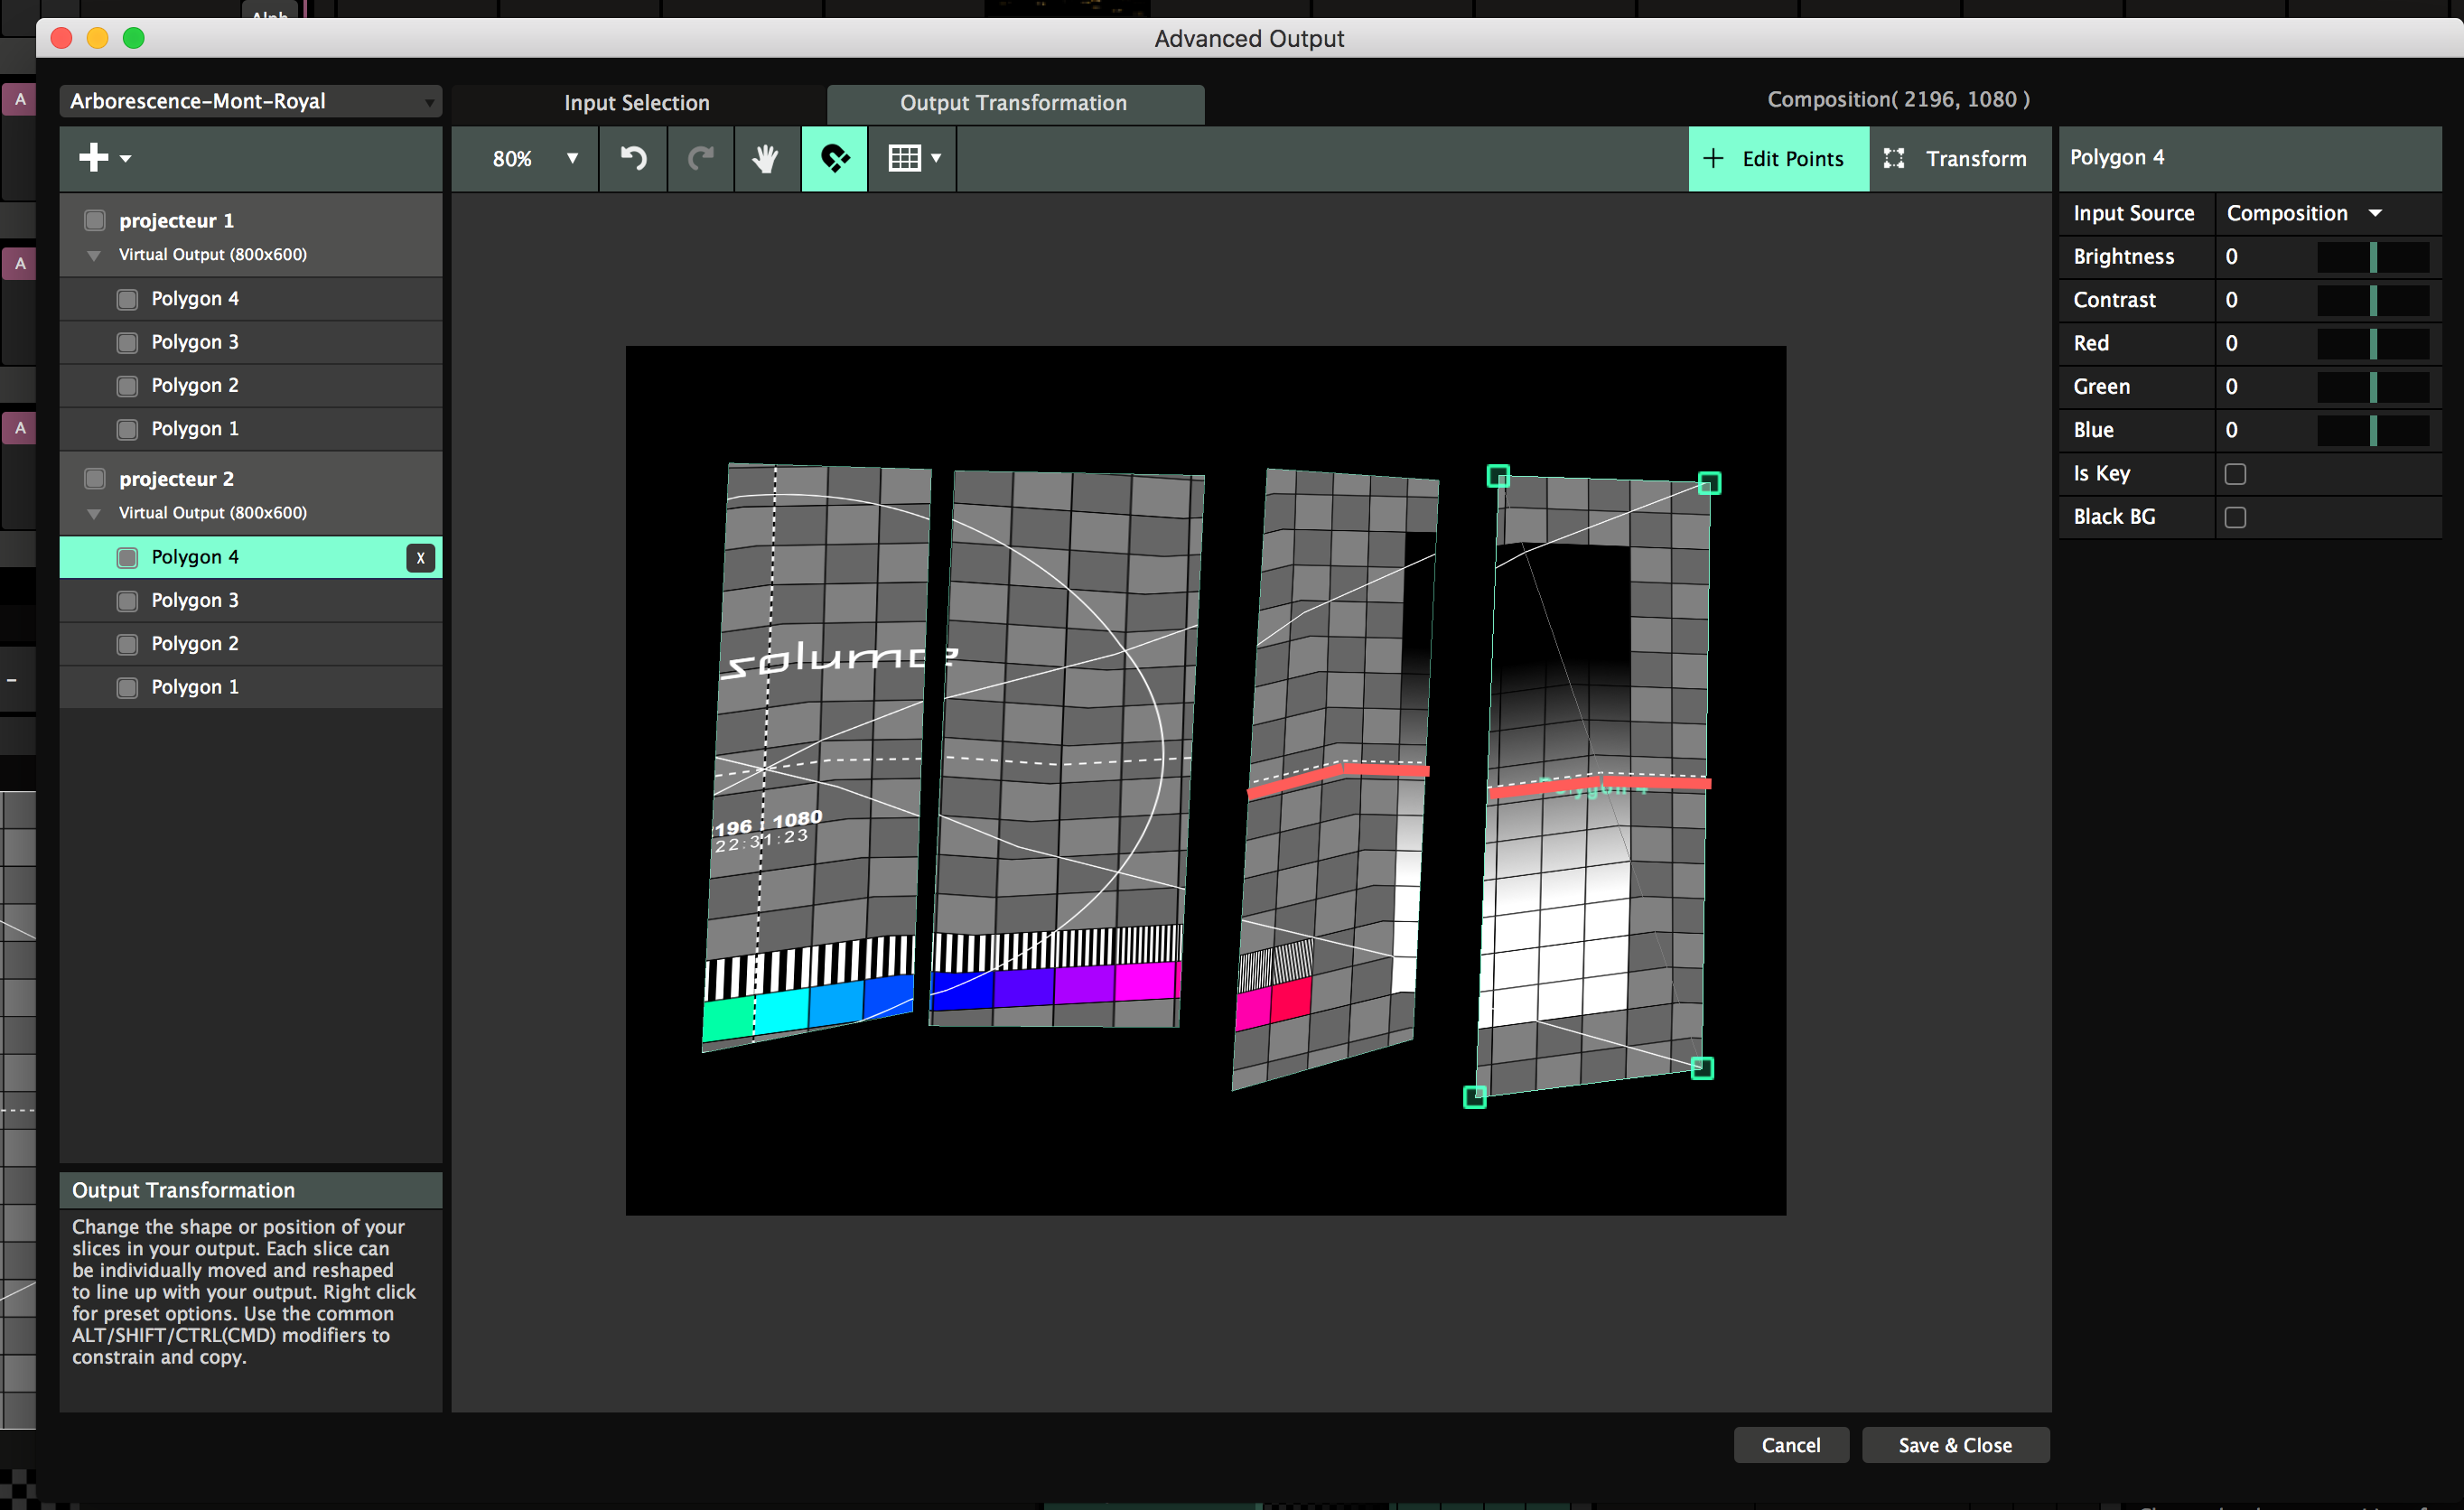Adjust the Brightness slider
This screenshot has width=2464, height=1510.
click(x=2372, y=257)
